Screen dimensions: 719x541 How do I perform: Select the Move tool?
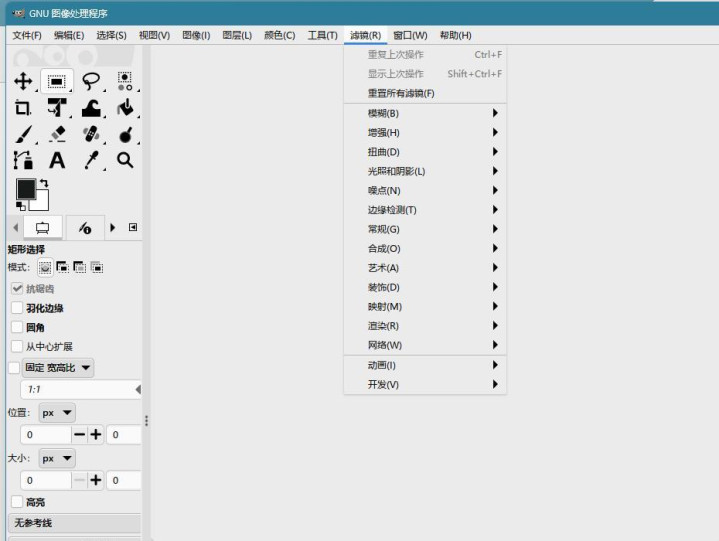coord(23,82)
